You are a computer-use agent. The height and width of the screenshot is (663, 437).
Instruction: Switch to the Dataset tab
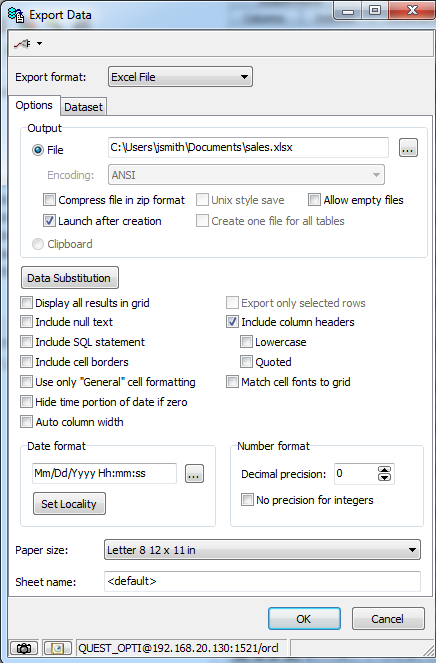point(83,107)
